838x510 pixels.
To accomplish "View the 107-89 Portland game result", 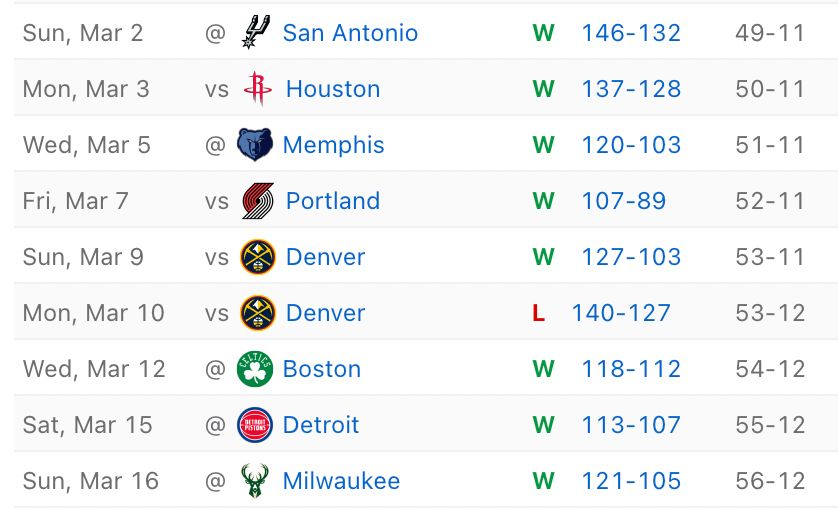I will 623,201.
